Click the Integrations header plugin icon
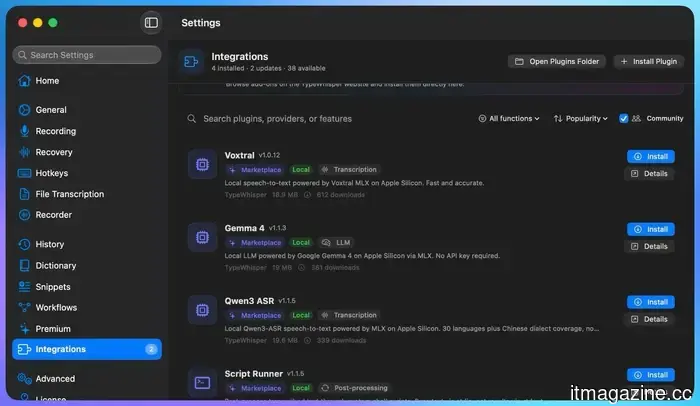The width and height of the screenshot is (700, 406). pyautogui.click(x=191, y=62)
